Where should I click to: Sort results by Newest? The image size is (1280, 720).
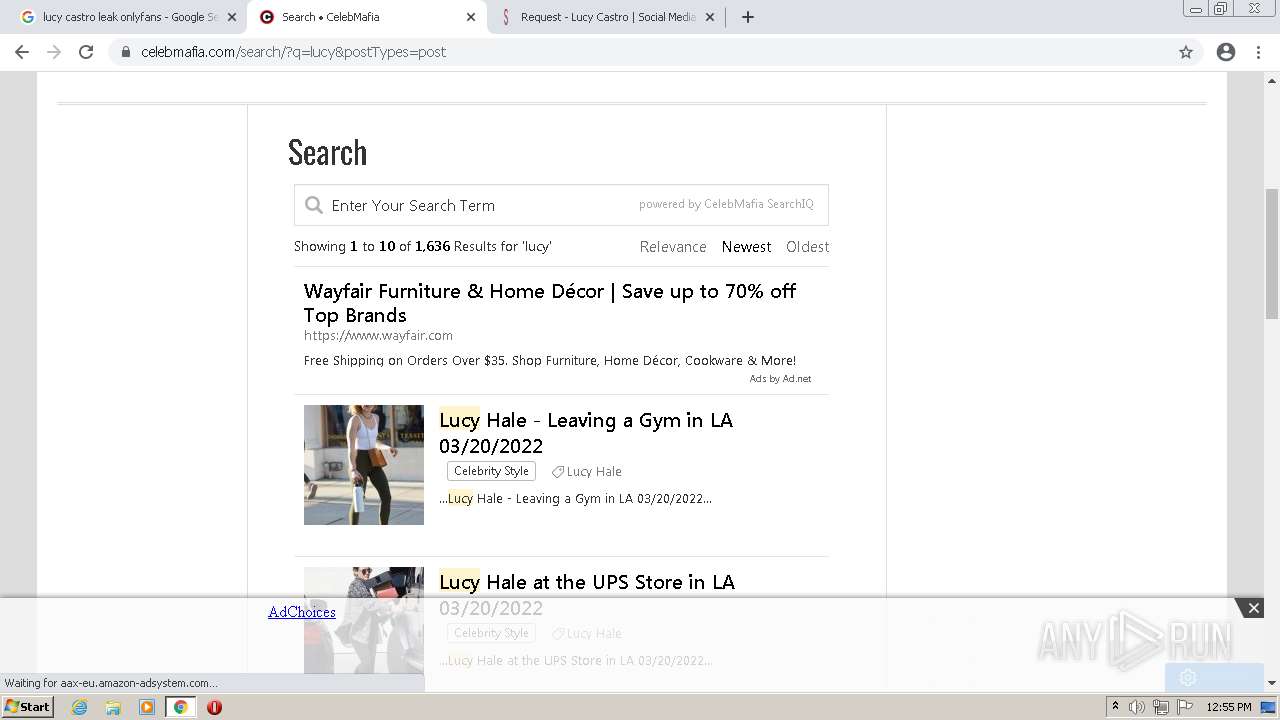pos(746,247)
